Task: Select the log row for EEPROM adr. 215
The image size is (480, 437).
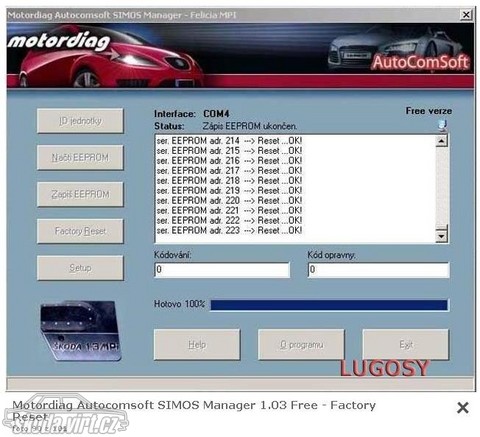Action: 229,151
